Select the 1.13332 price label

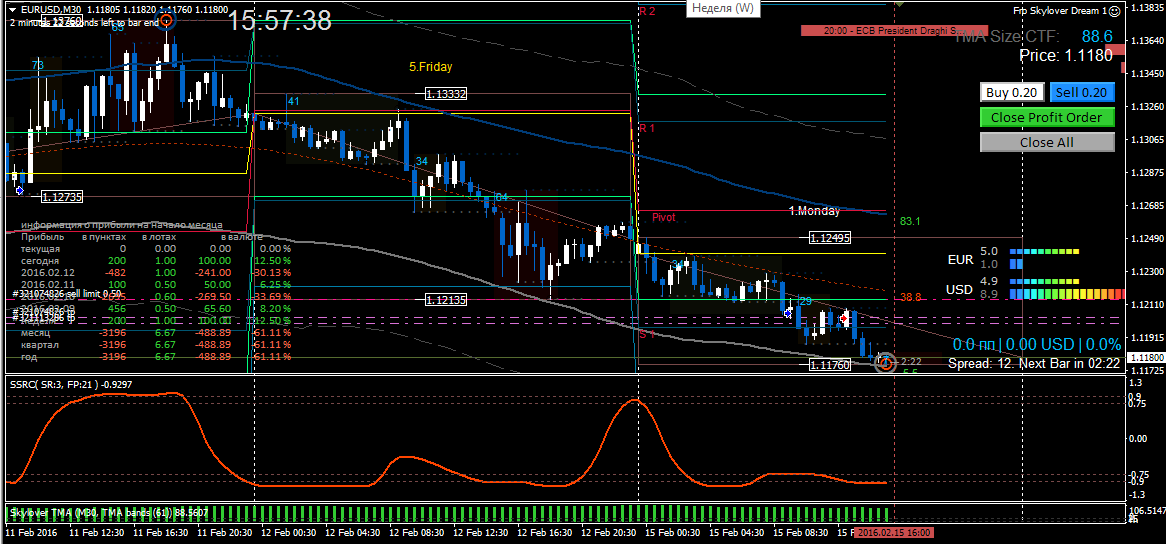point(446,94)
